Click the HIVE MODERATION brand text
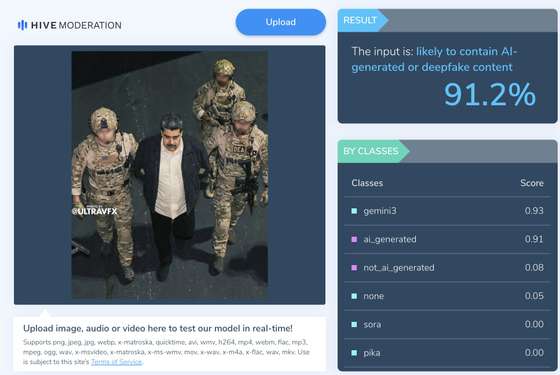 tap(76, 25)
